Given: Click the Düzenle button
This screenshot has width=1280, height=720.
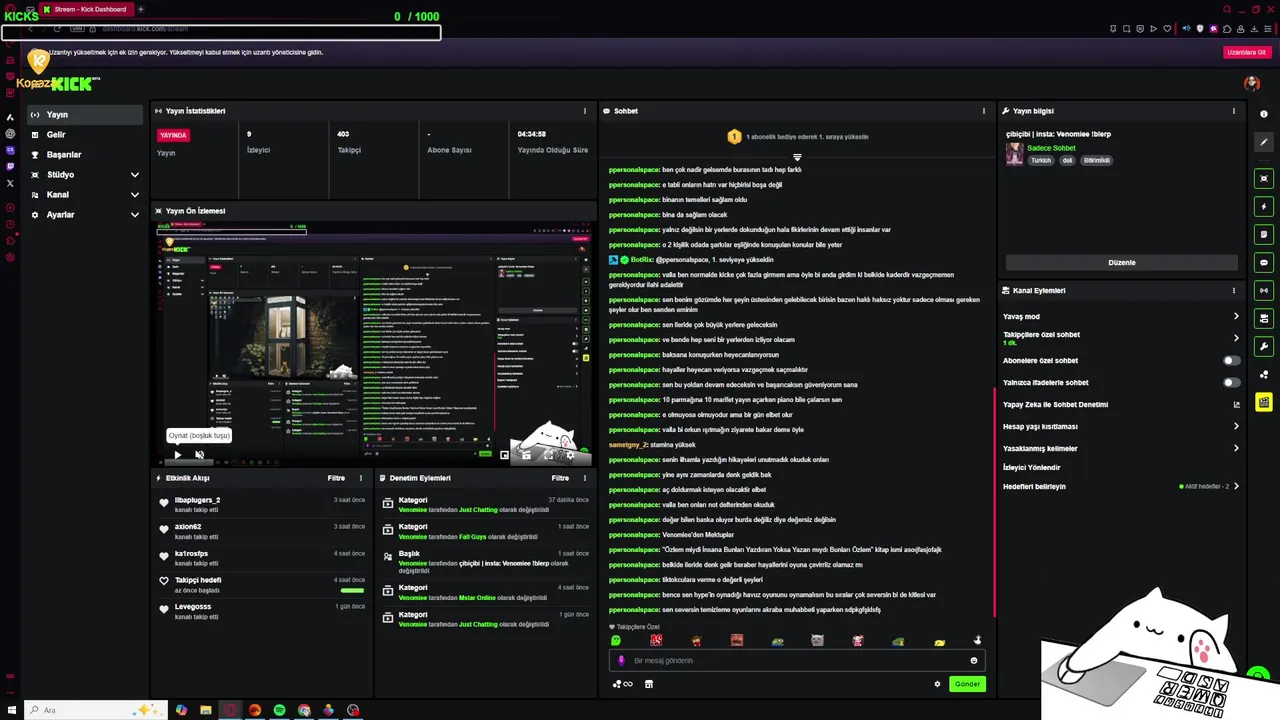Looking at the screenshot, I should [x=1122, y=262].
